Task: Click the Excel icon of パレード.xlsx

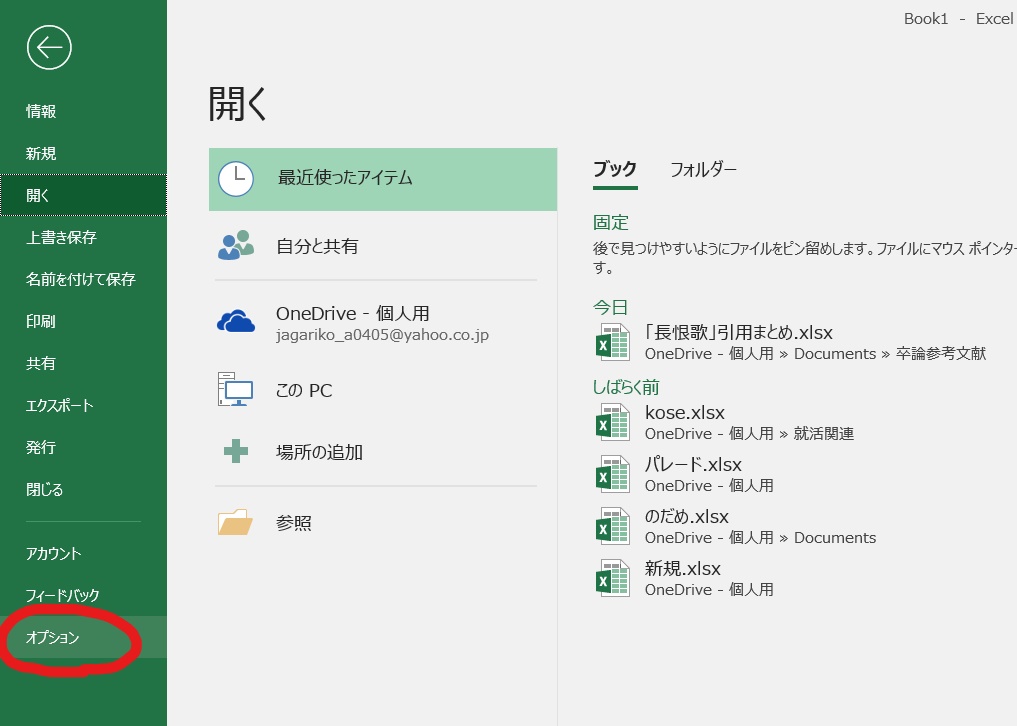Action: 613,474
